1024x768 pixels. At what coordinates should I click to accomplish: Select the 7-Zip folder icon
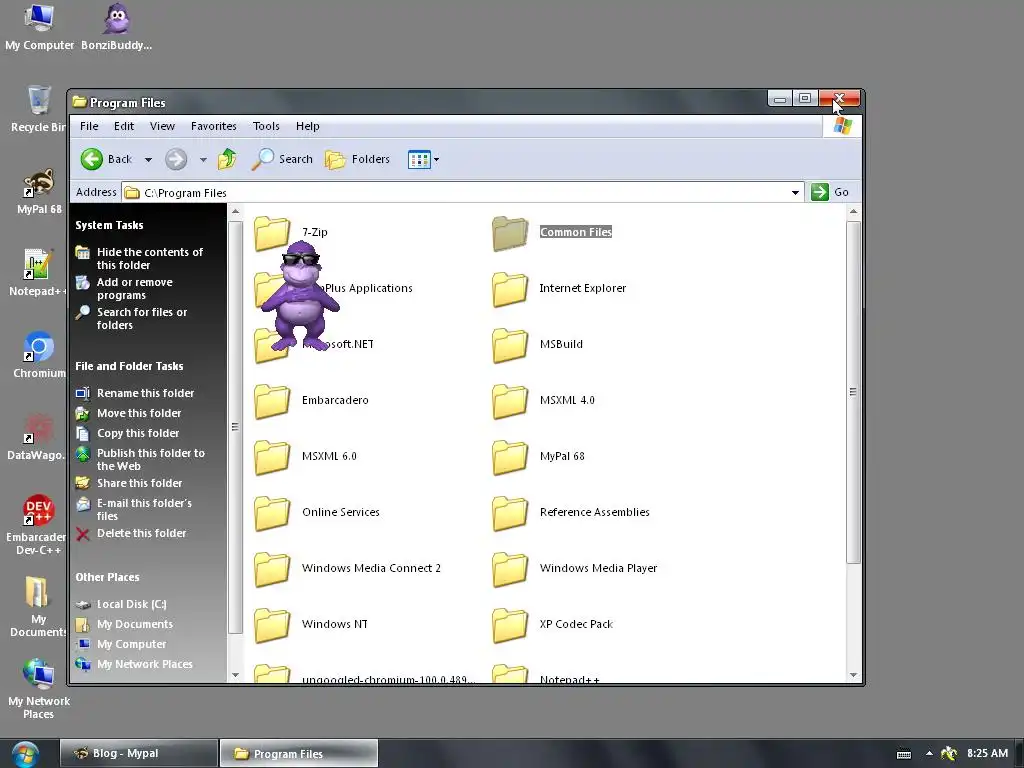272,232
